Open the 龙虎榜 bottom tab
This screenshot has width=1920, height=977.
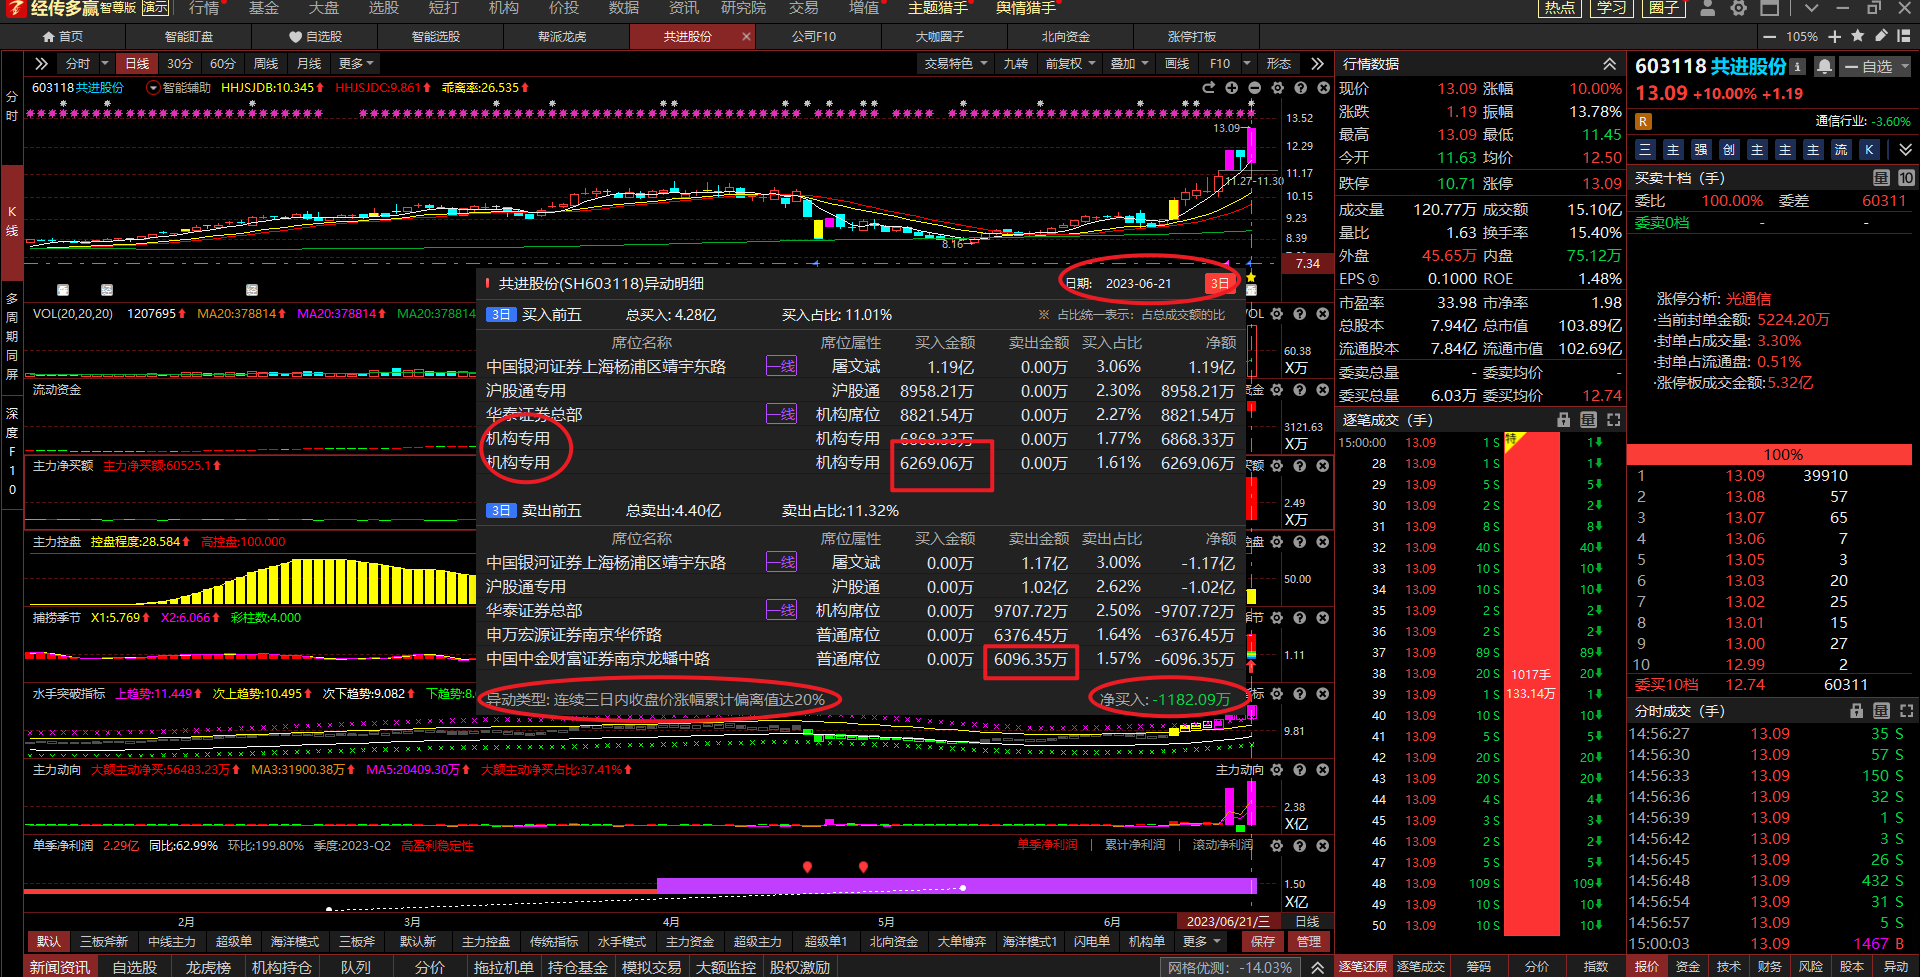click(208, 967)
